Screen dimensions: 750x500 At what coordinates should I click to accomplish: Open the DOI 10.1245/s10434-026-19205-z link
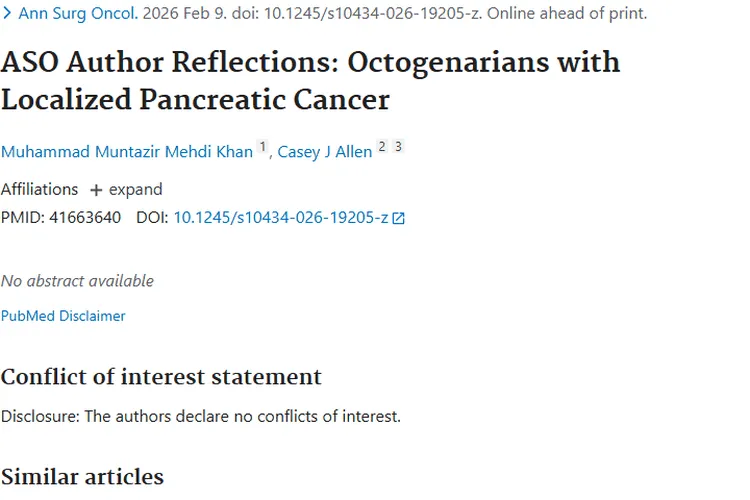(280, 217)
